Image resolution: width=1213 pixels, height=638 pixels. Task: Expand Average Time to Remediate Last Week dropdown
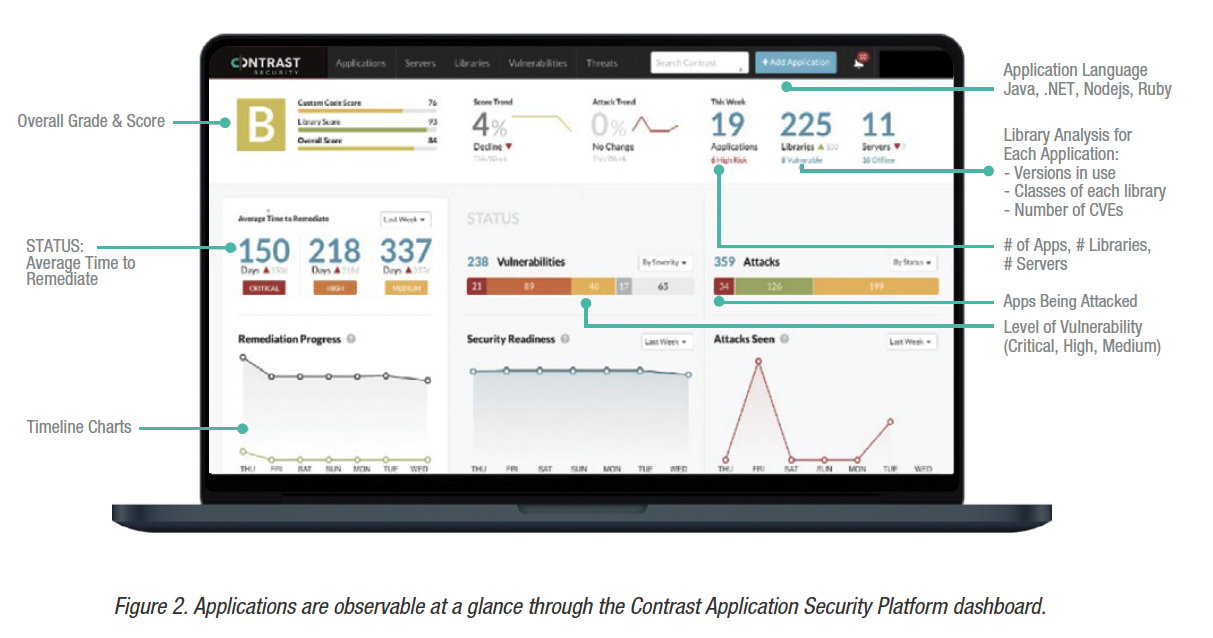pos(405,219)
